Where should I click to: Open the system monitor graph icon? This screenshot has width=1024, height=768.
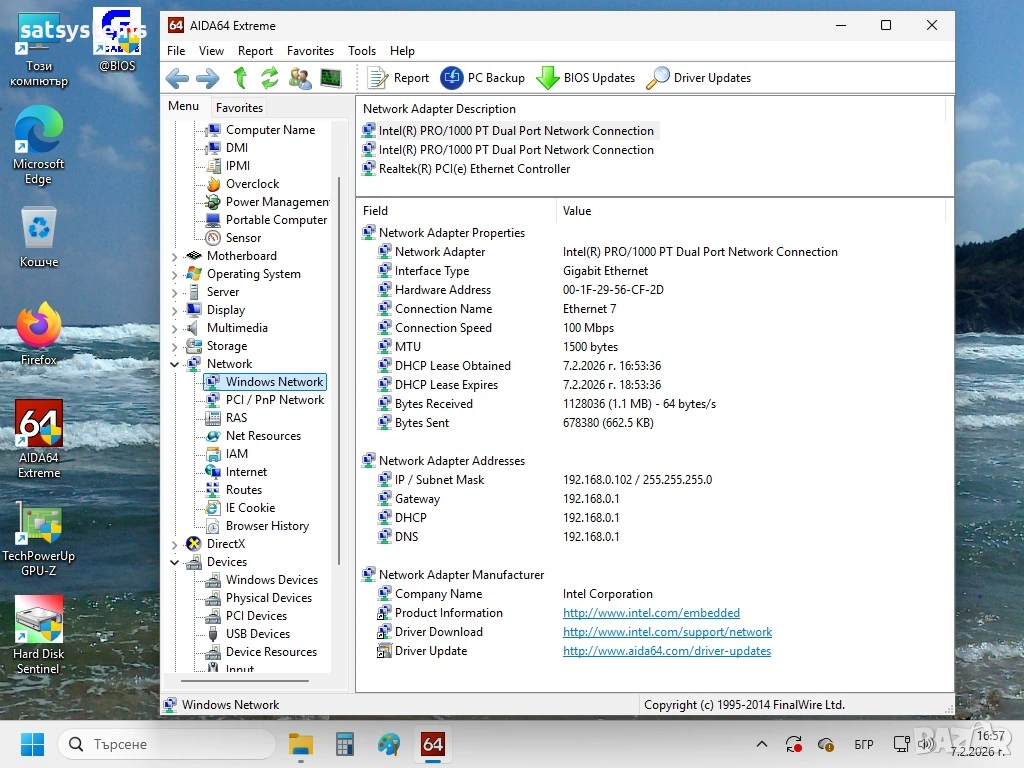331,78
